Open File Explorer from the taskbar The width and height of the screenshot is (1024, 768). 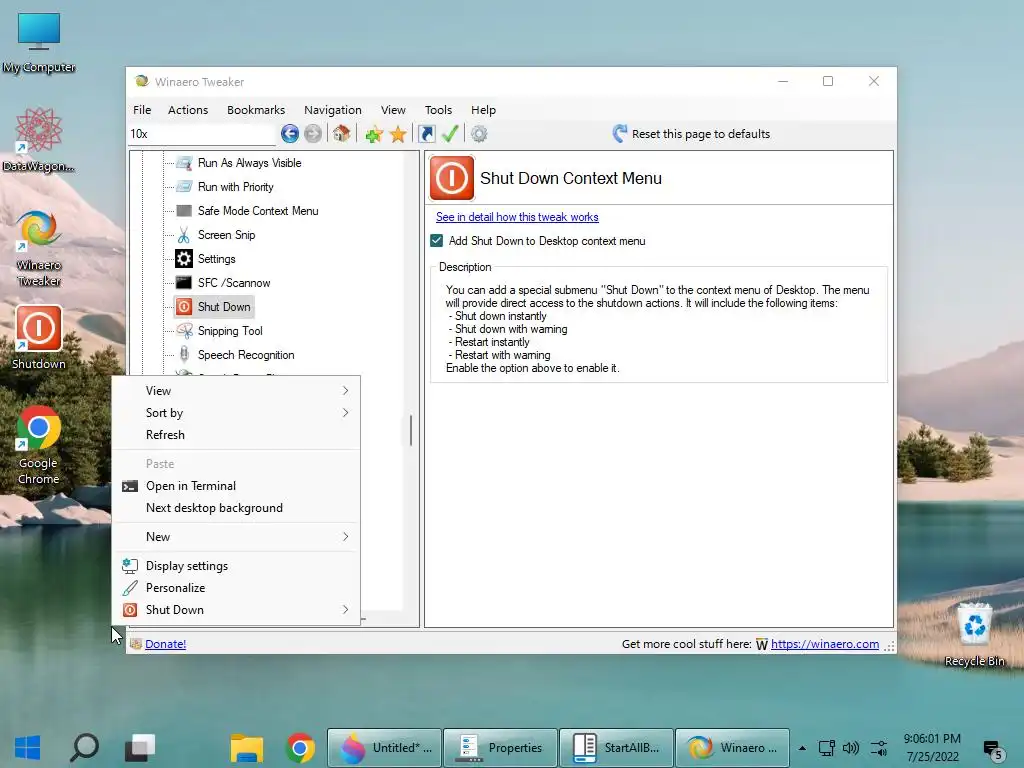[246, 748]
